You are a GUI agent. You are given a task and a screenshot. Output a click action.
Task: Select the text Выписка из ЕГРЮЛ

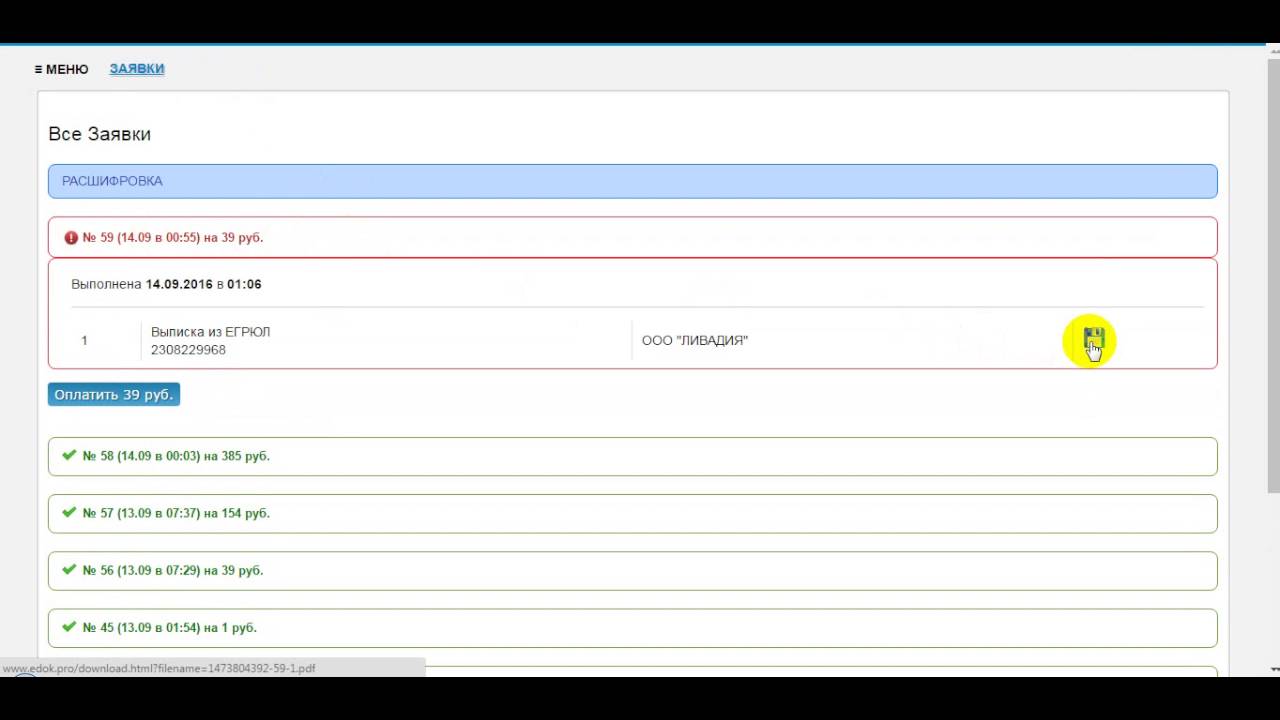coord(210,332)
